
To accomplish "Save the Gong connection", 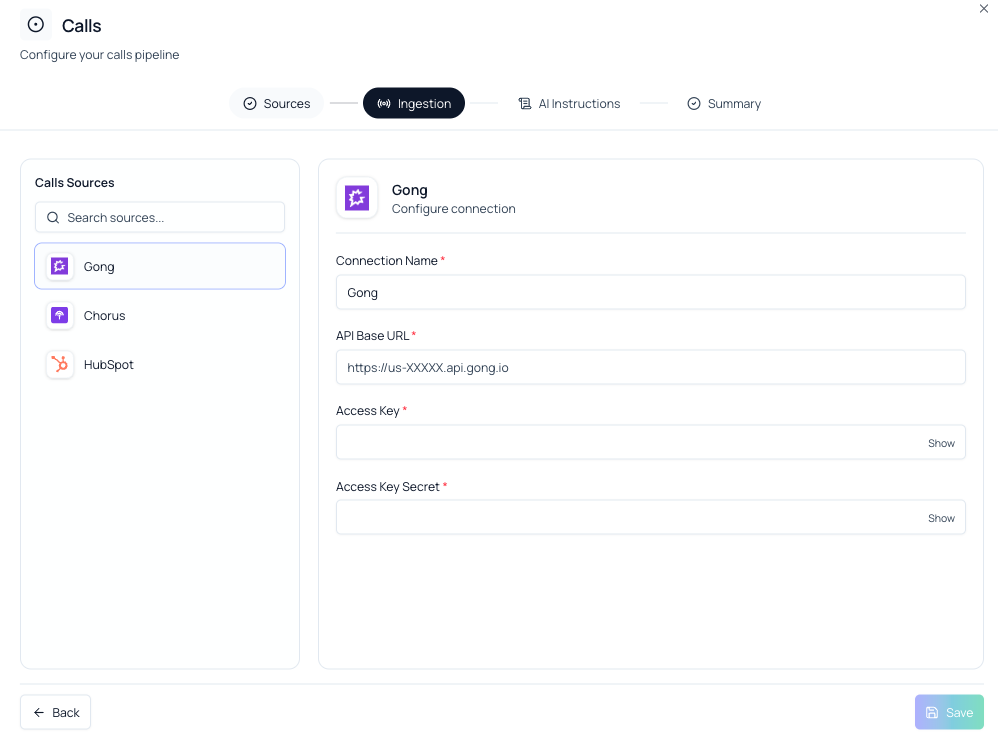I will (949, 712).
